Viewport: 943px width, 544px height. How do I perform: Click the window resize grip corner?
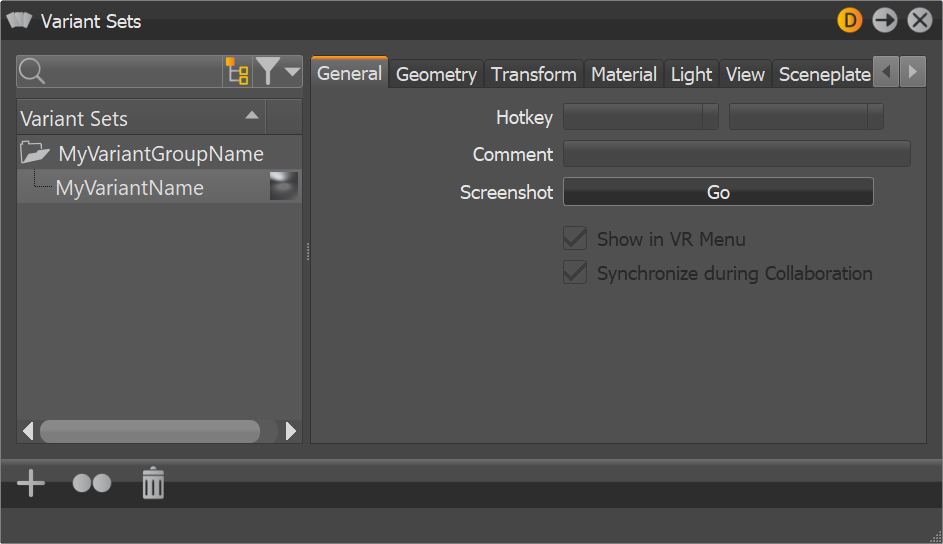coord(936,537)
